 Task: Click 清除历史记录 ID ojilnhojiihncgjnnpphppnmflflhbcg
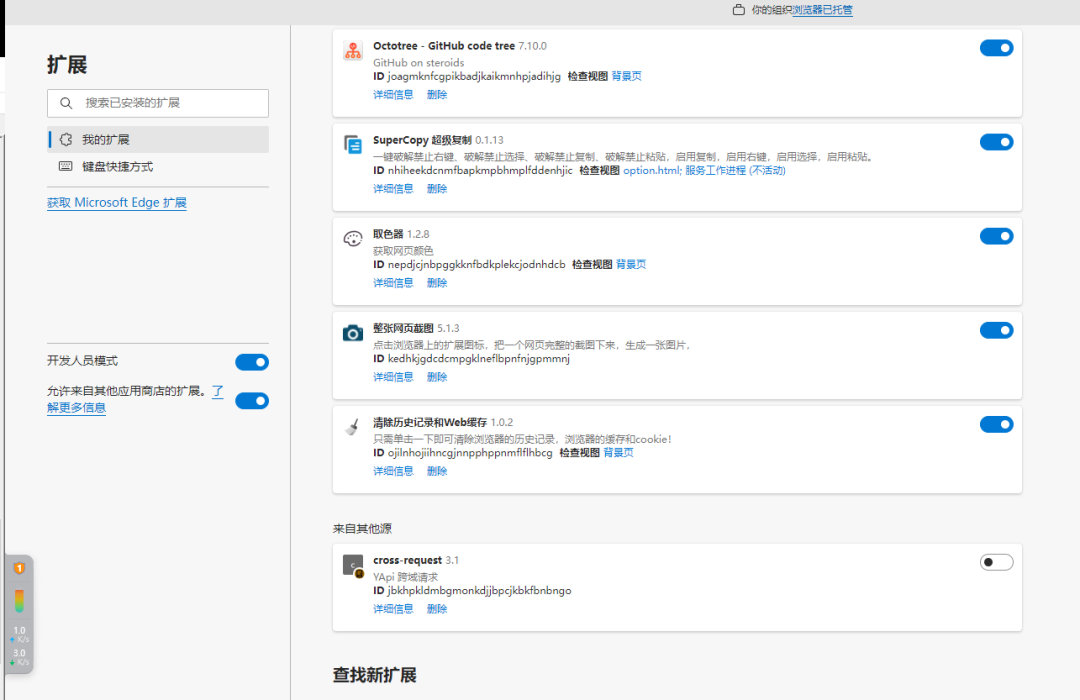tap(470, 453)
